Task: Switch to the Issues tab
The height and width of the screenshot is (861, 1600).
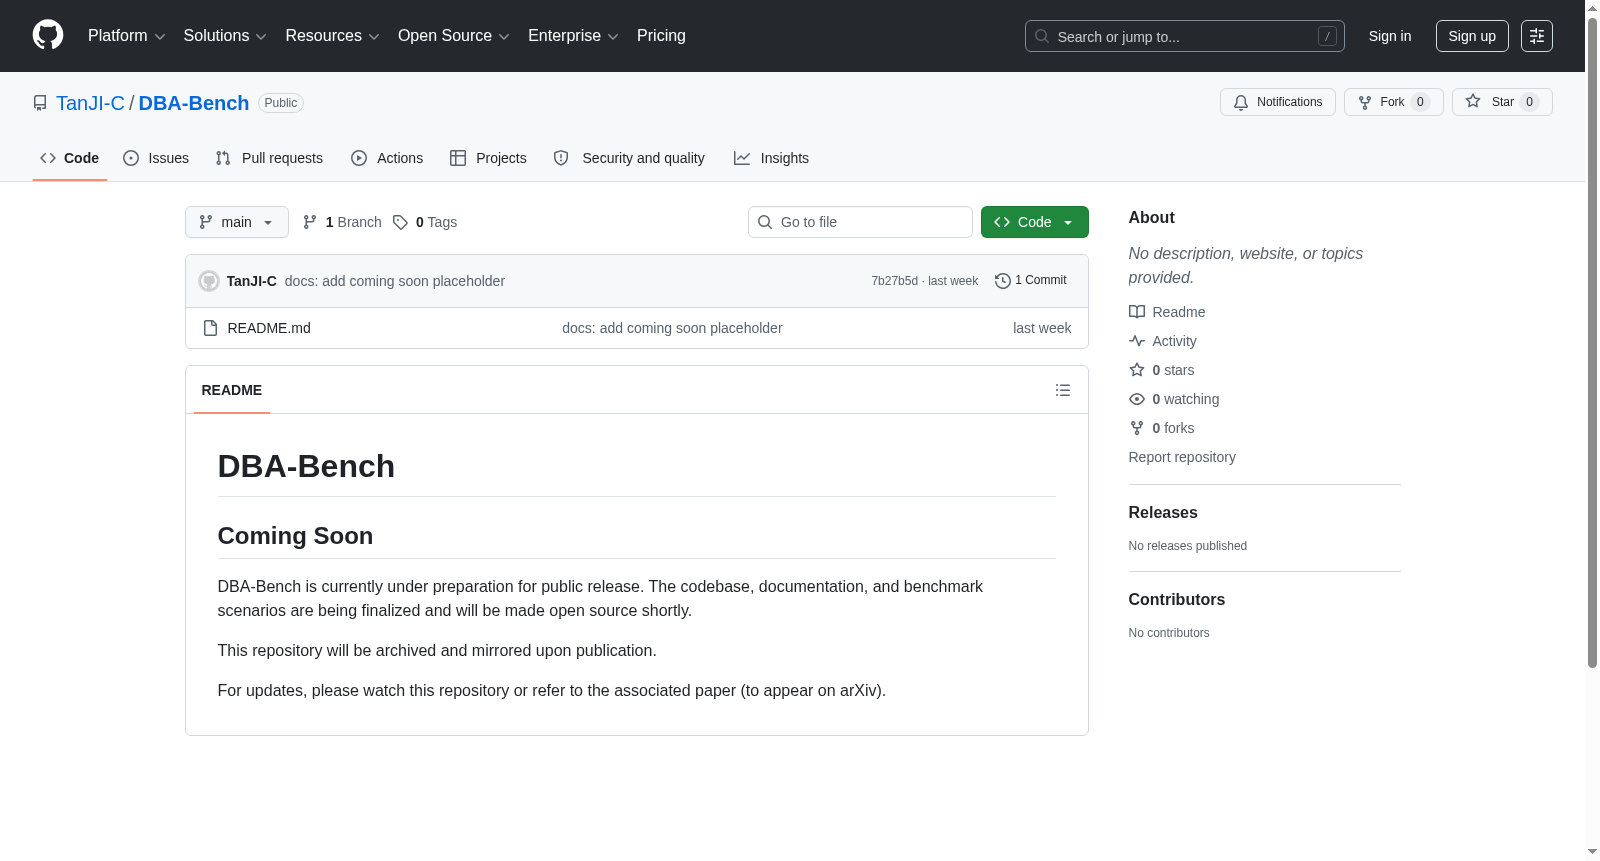Action: click(x=156, y=158)
